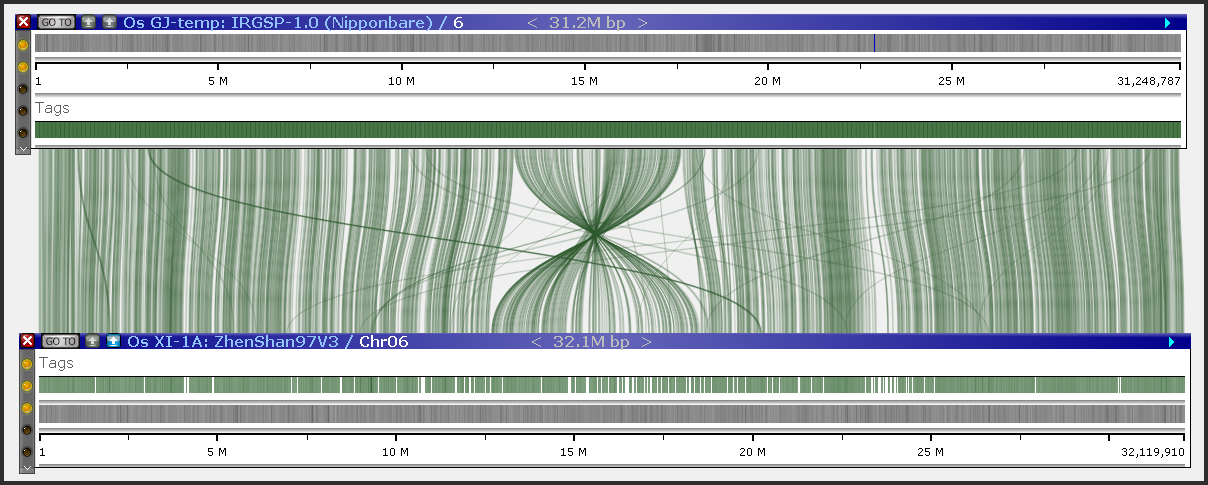Click the '>' zoom arrow beside 32.1M bp
Viewport: 1208px width, 485px height.
pos(646,341)
